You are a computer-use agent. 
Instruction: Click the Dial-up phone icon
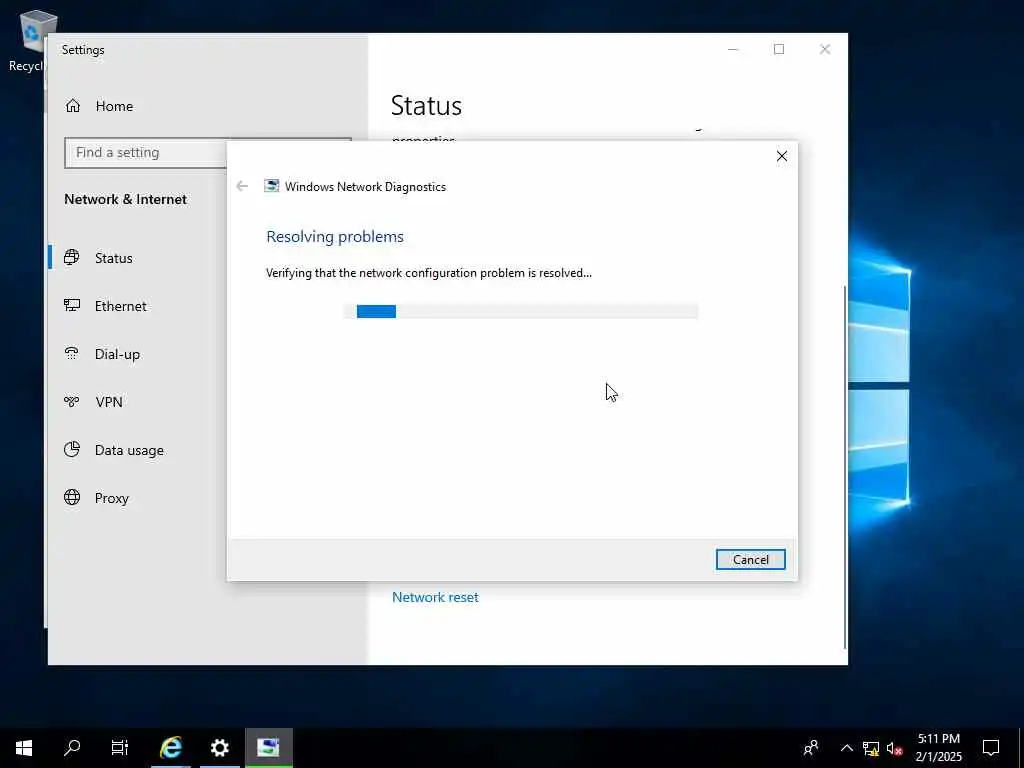tap(72, 353)
